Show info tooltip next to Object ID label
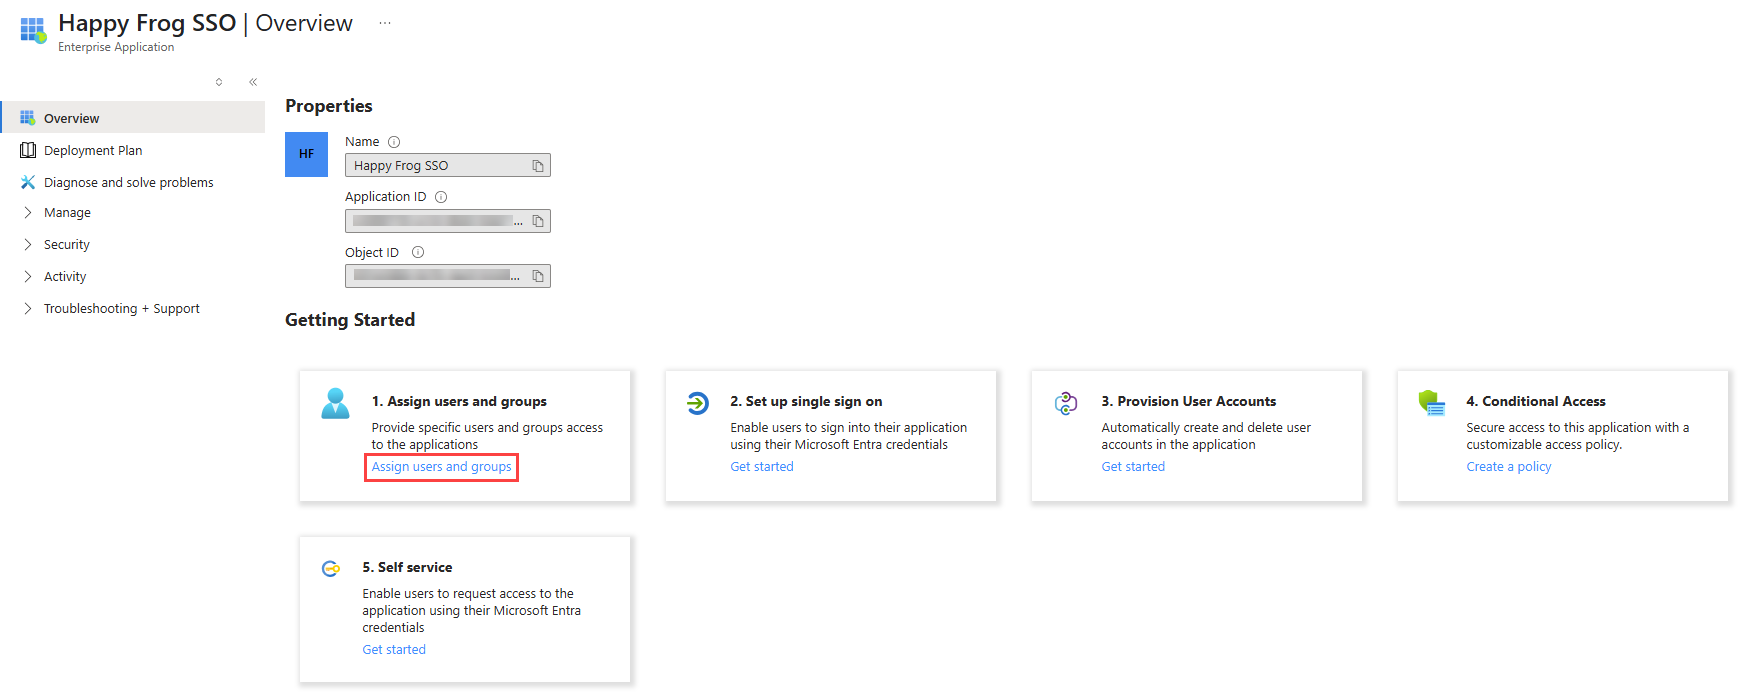1750x698 pixels. [x=418, y=252]
